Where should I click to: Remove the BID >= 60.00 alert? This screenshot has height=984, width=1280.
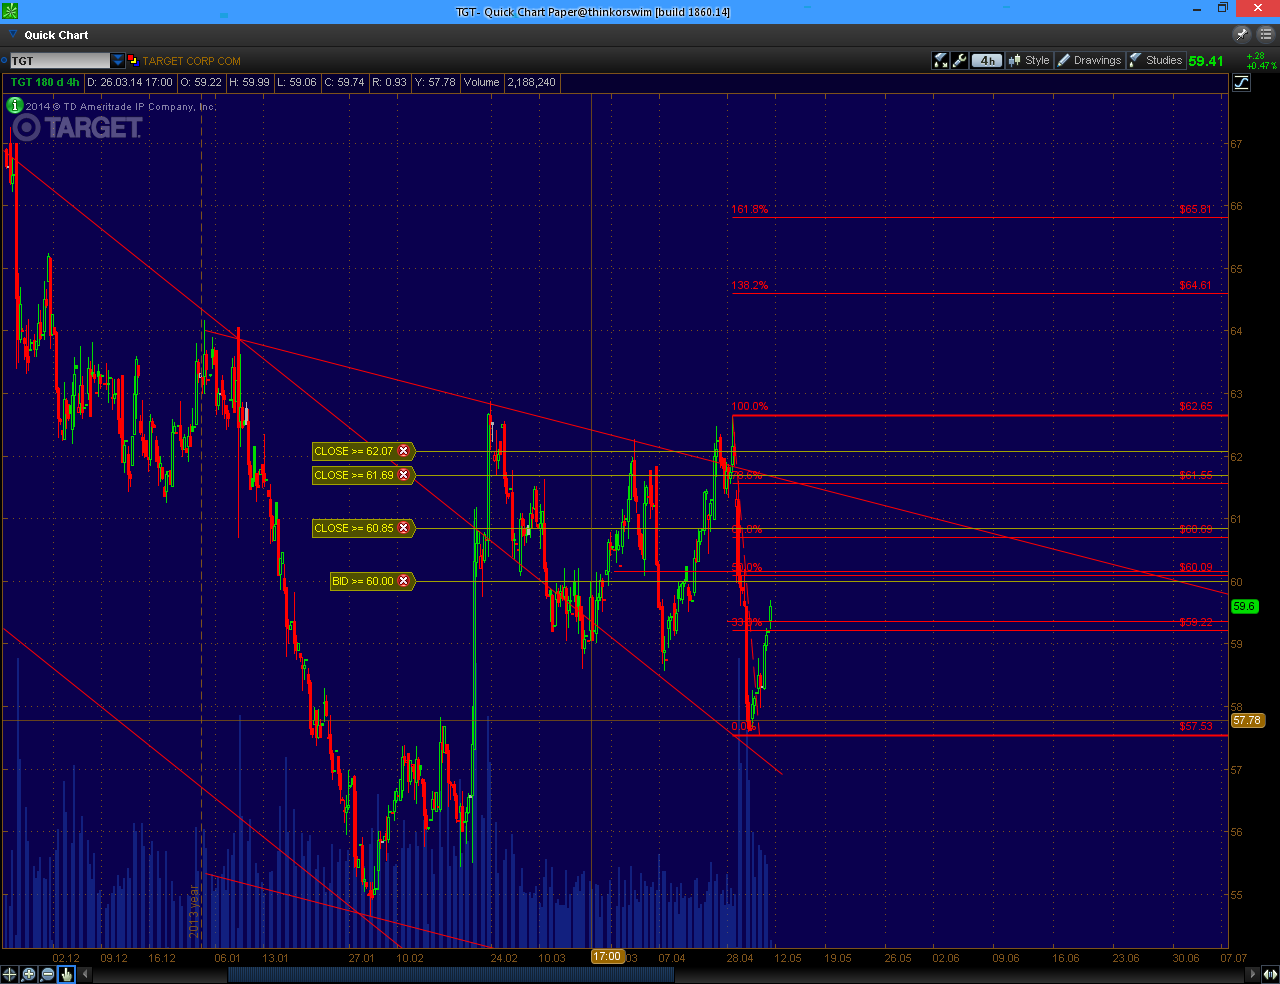click(404, 581)
